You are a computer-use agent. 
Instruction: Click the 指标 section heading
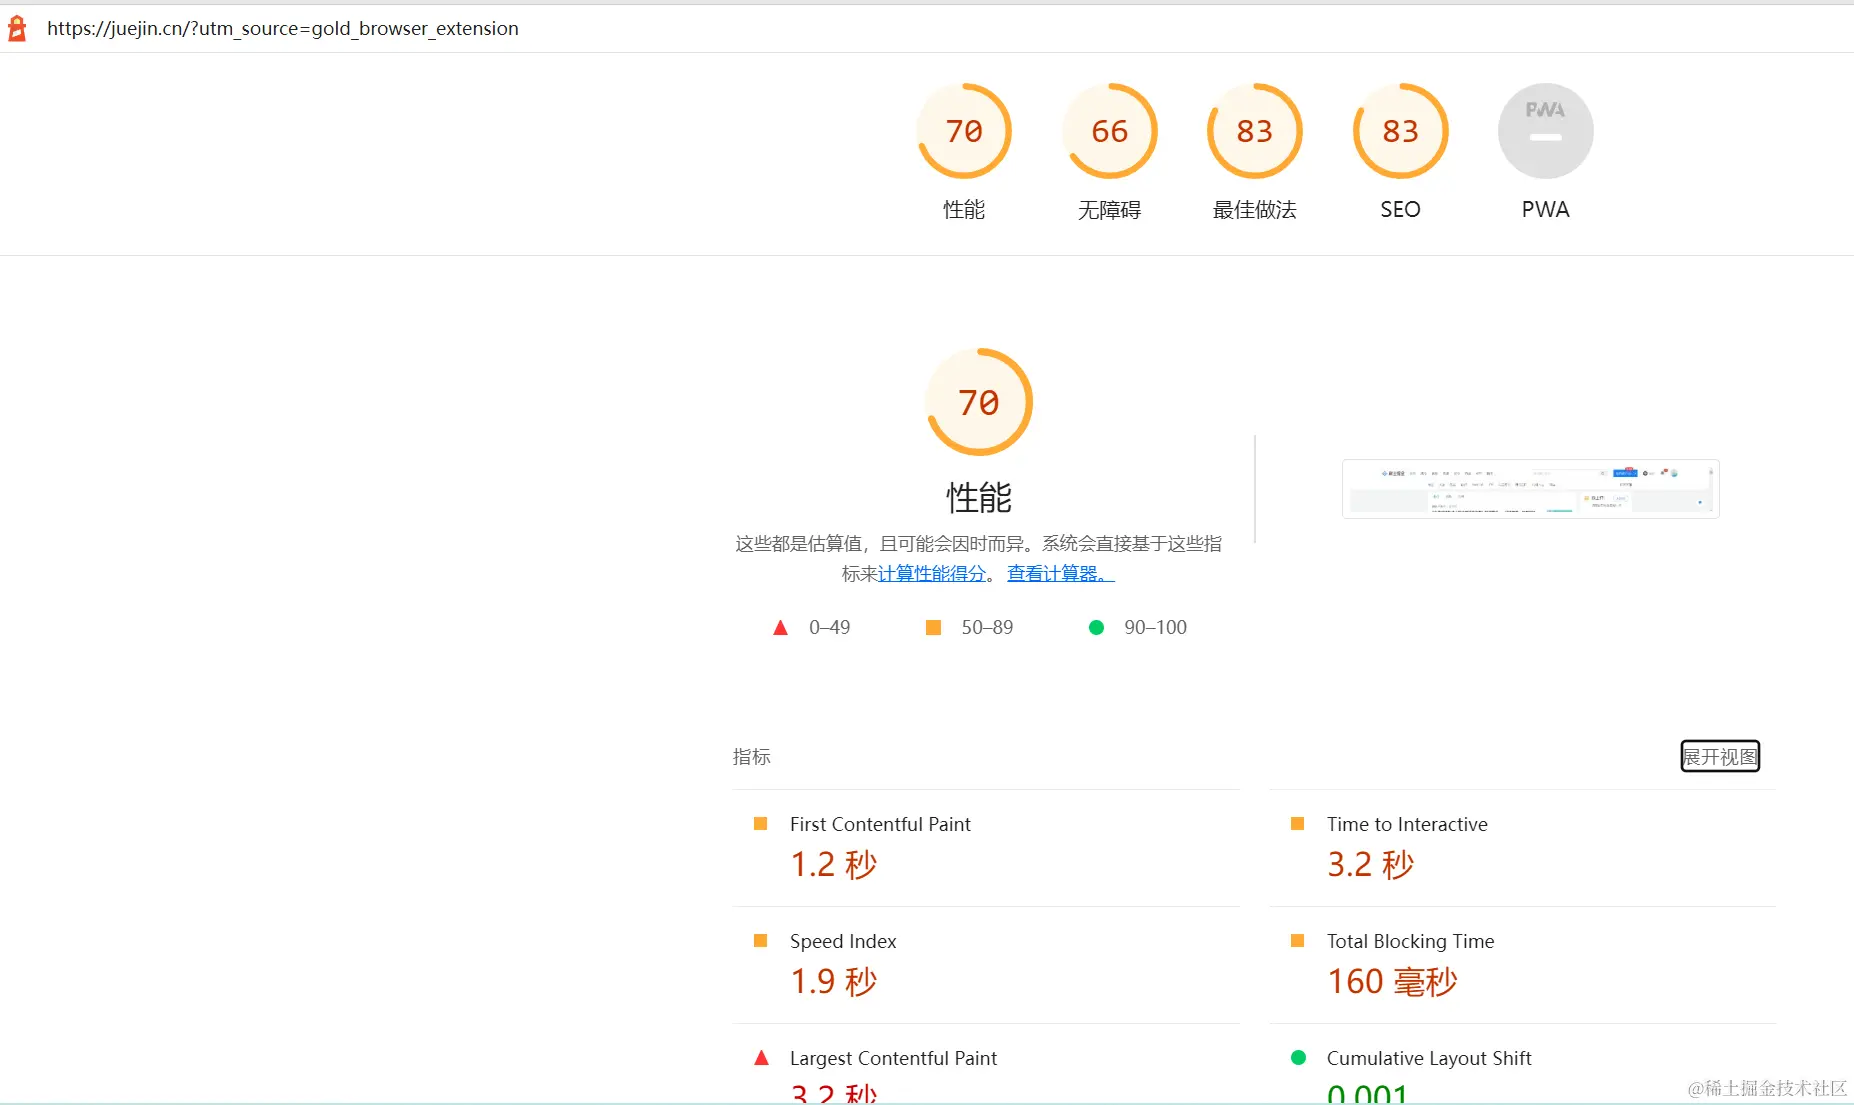[752, 757]
